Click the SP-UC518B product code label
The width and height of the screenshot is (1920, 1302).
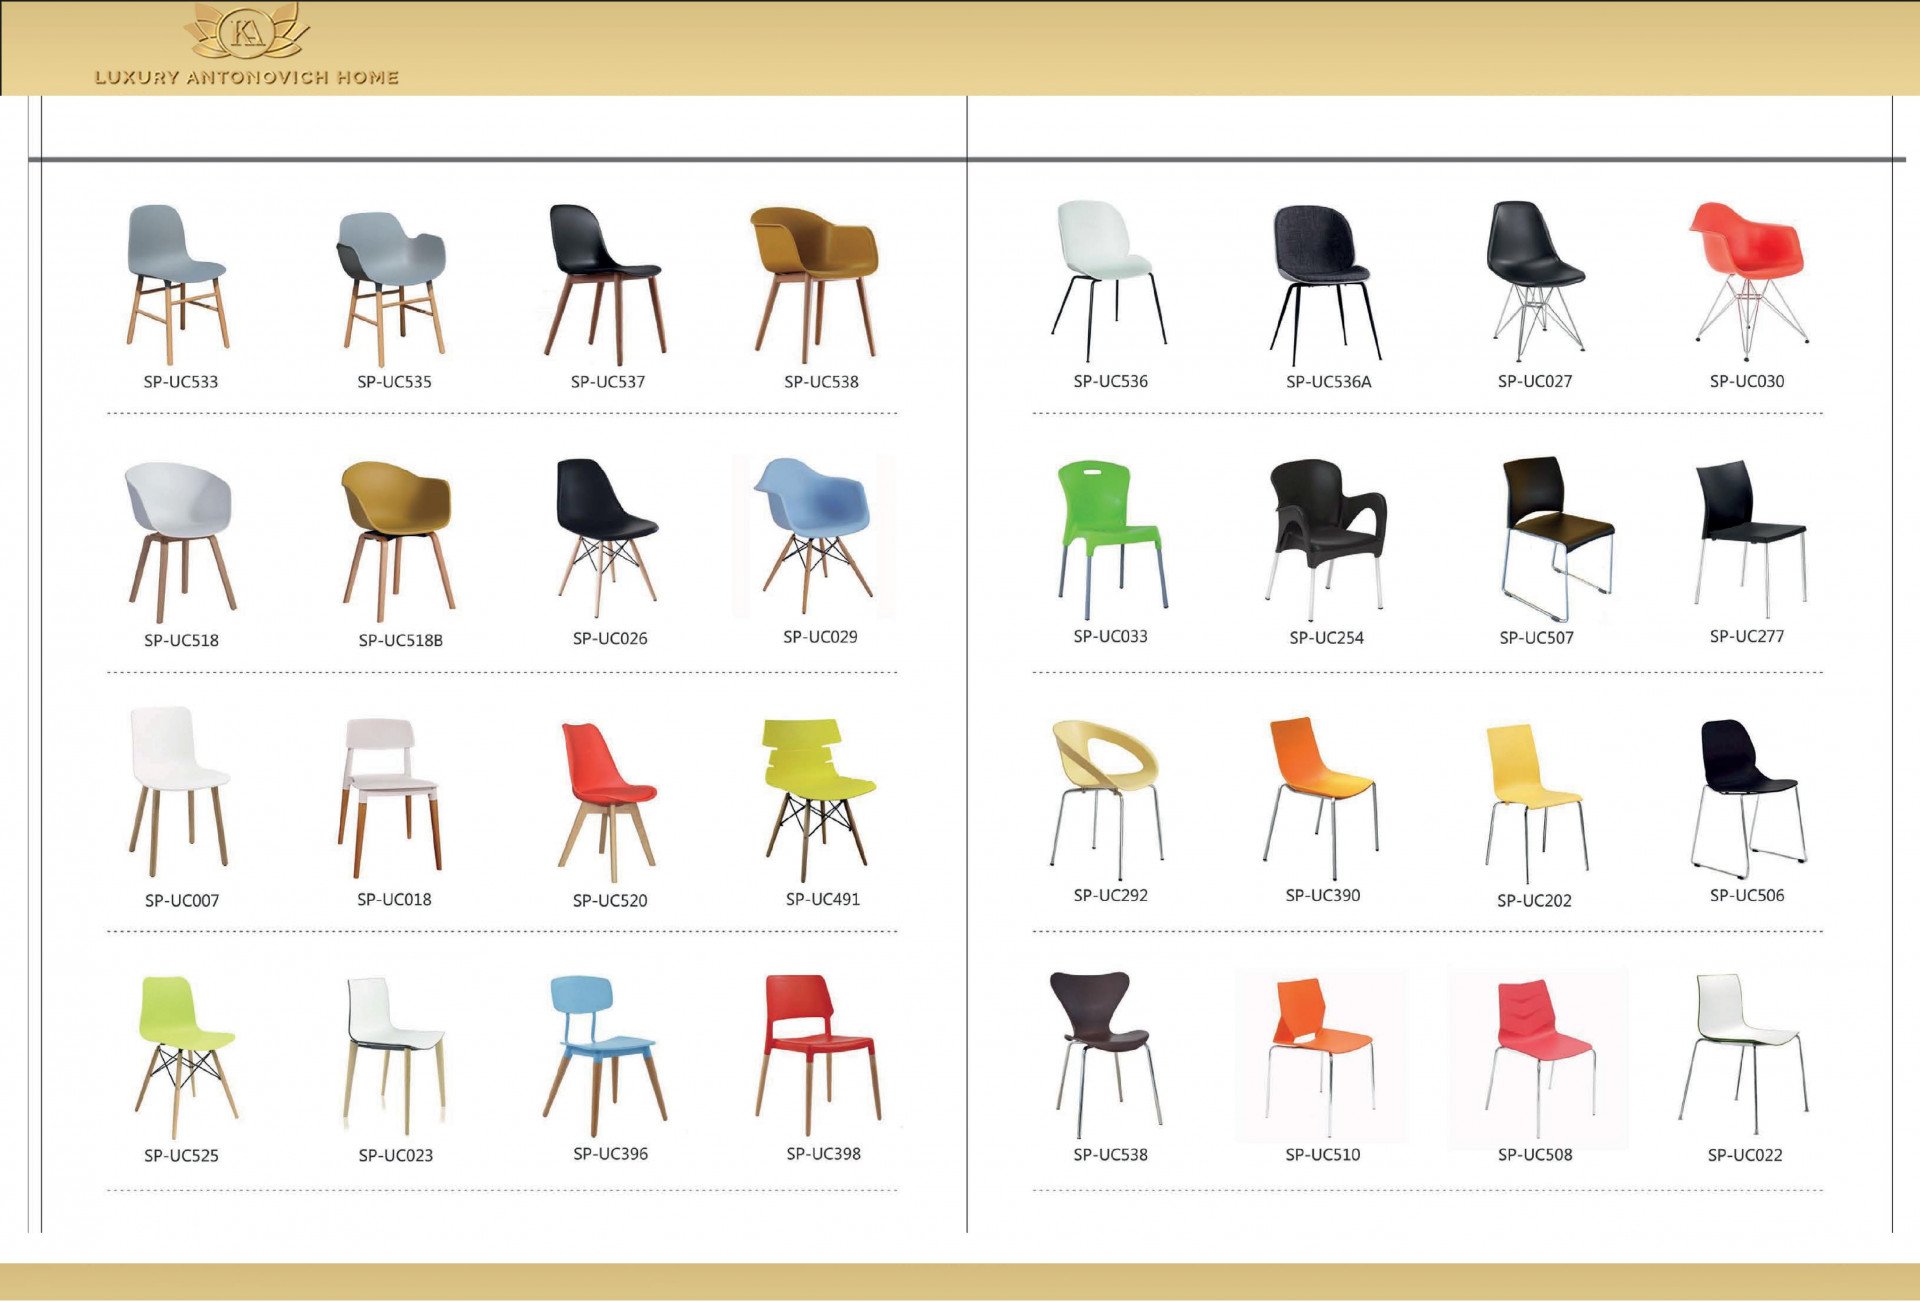(x=400, y=640)
